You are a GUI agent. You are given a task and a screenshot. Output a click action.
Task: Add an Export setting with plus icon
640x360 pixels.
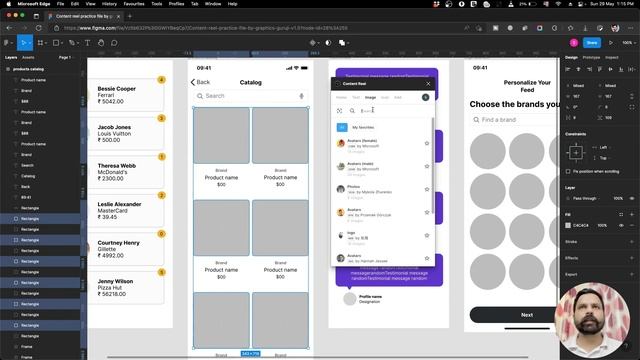click(x=631, y=274)
